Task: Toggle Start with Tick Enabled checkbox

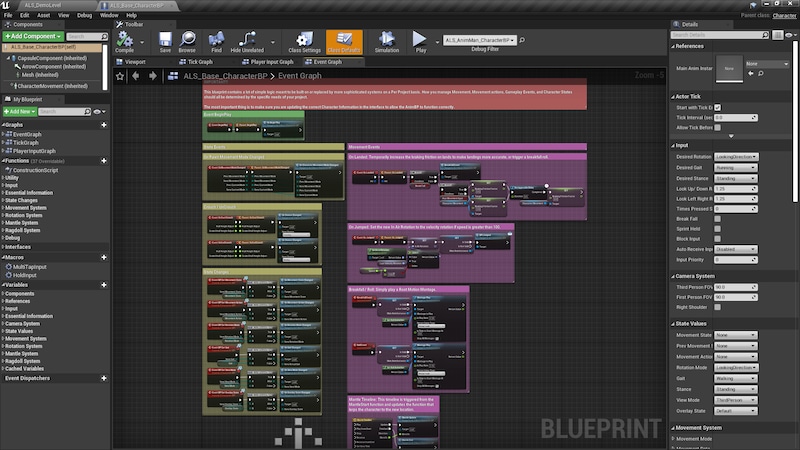Action: 718,108
